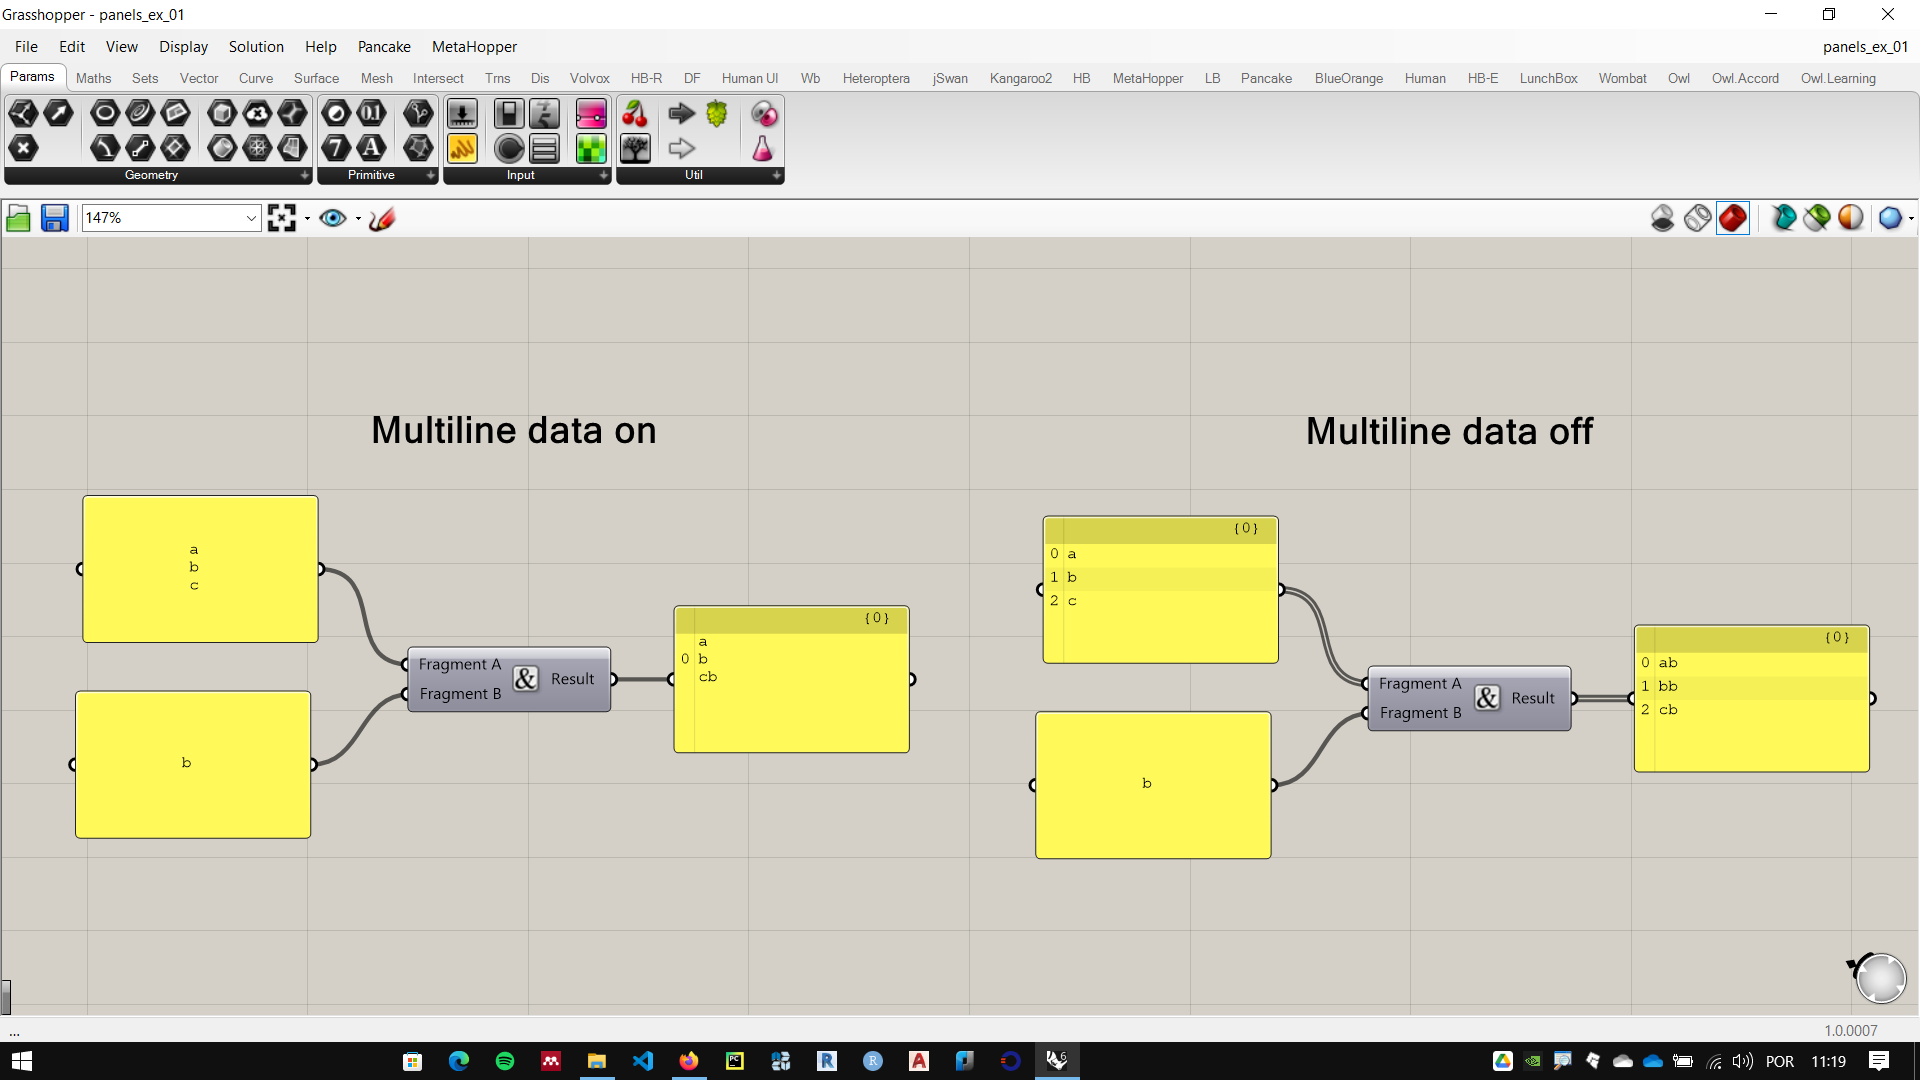The image size is (1920, 1080).
Task: Click the Save document floppy icon
Action: pos(54,218)
